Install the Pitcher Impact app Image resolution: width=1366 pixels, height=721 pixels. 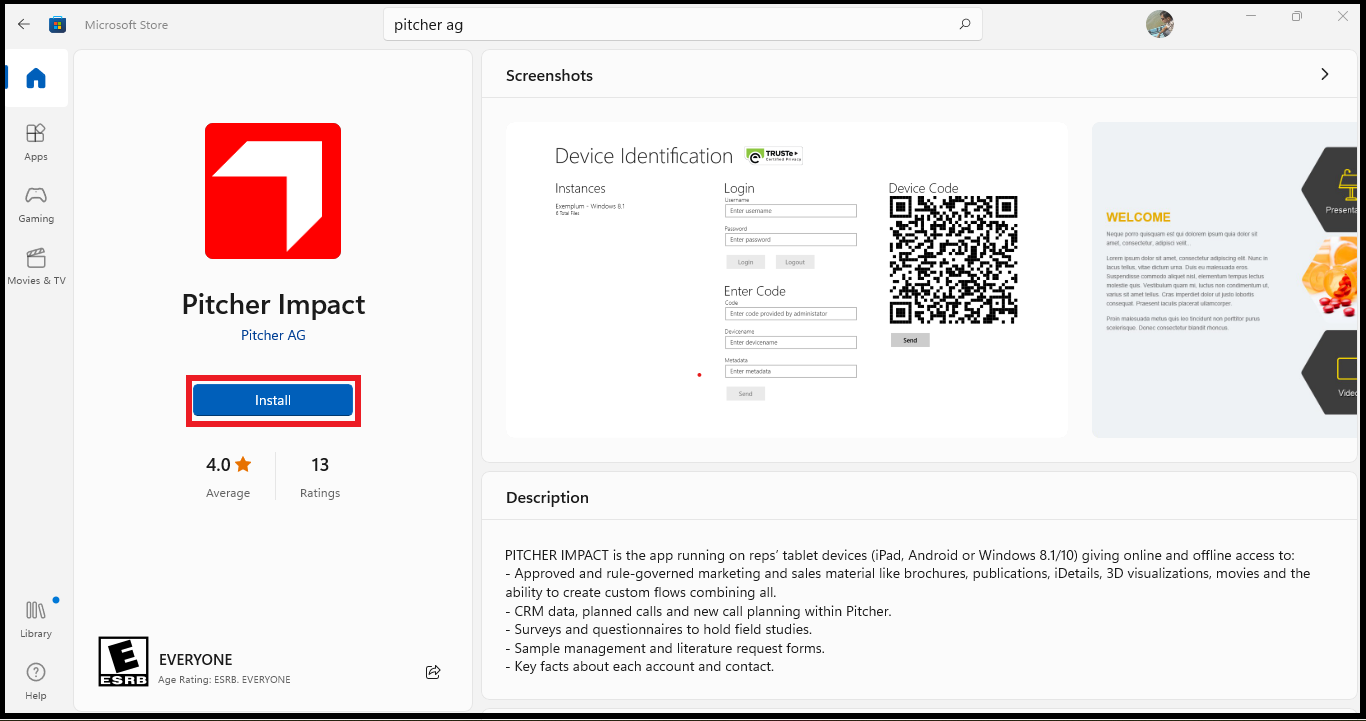pyautogui.click(x=272, y=399)
